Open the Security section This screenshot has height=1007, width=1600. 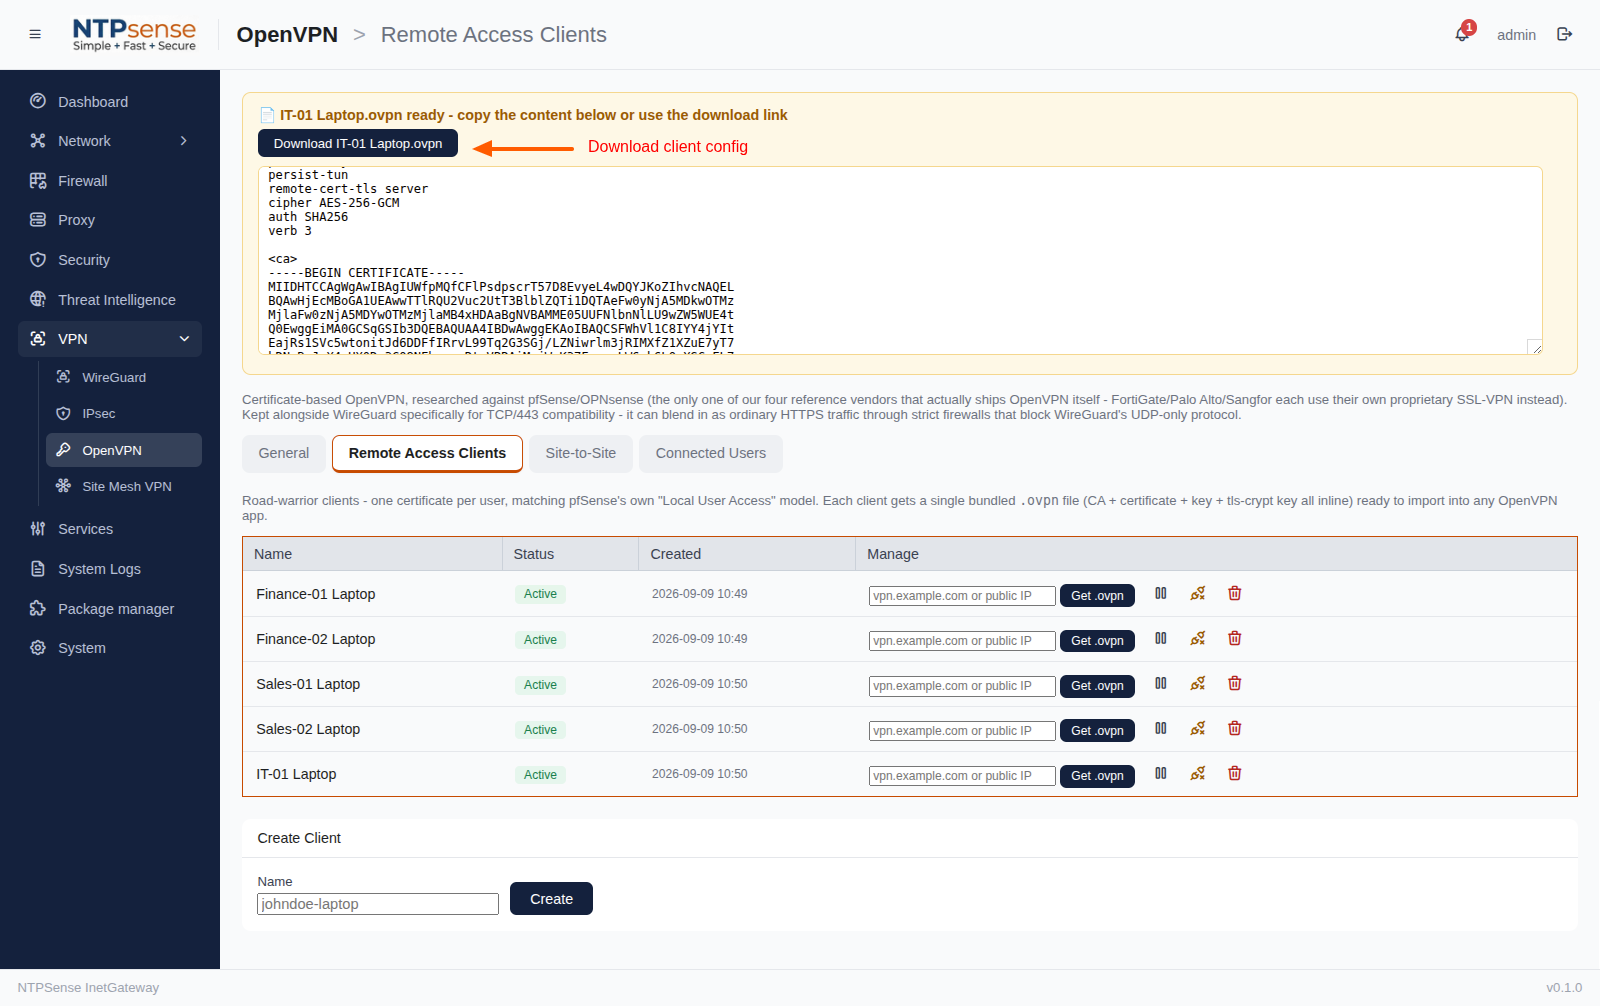pos(110,260)
